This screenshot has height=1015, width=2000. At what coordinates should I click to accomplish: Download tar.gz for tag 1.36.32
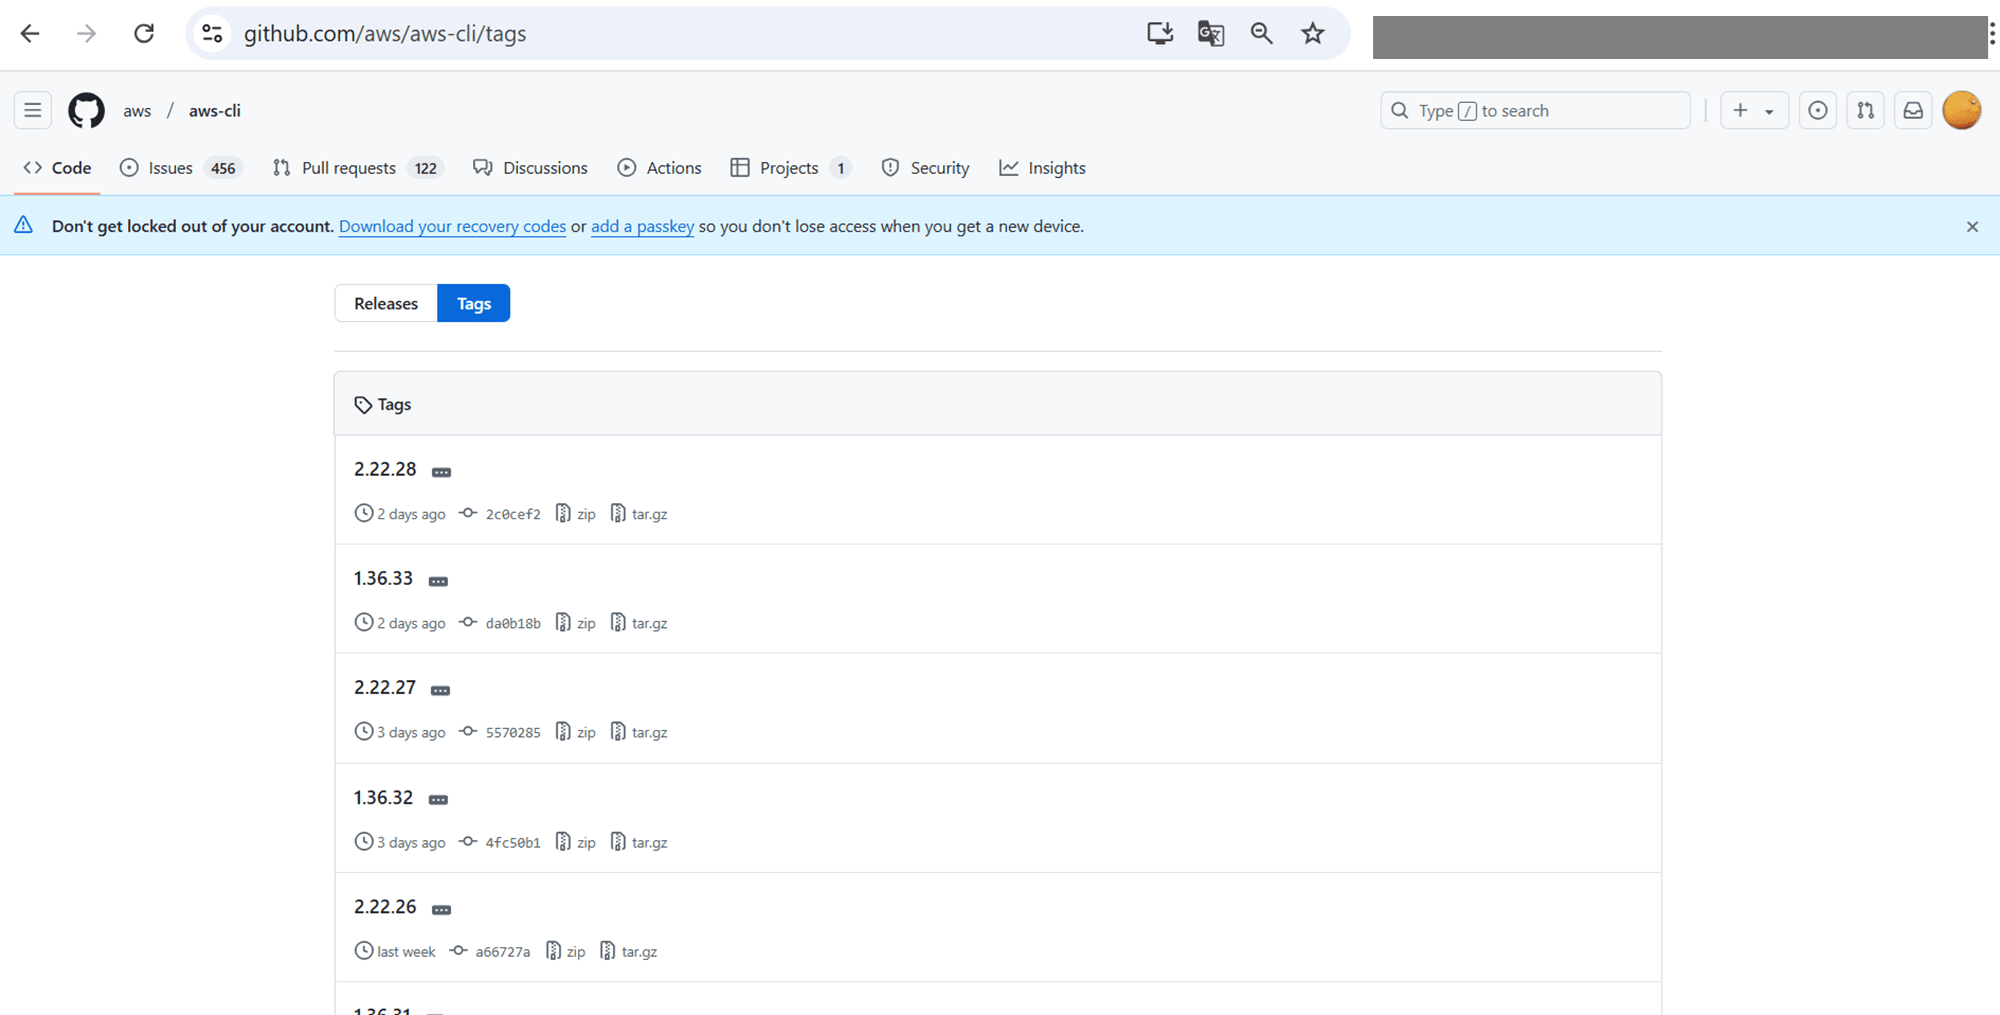[x=639, y=842]
